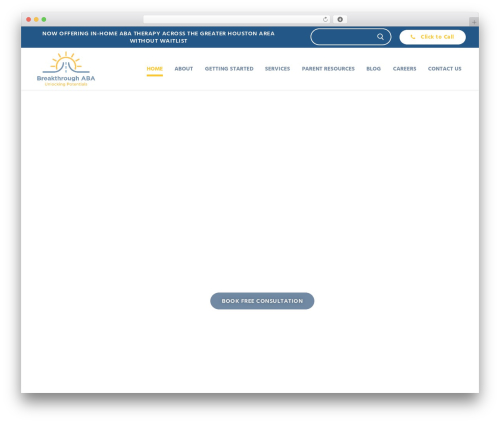Viewport: 500px width, 423px height.
Task: Minimize the window with yellow button
Action: (x=36, y=20)
